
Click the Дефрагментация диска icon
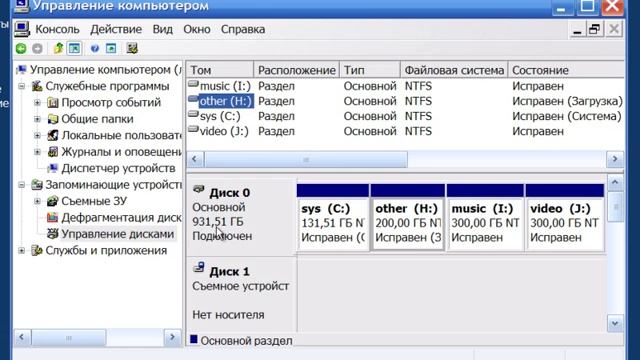53,217
